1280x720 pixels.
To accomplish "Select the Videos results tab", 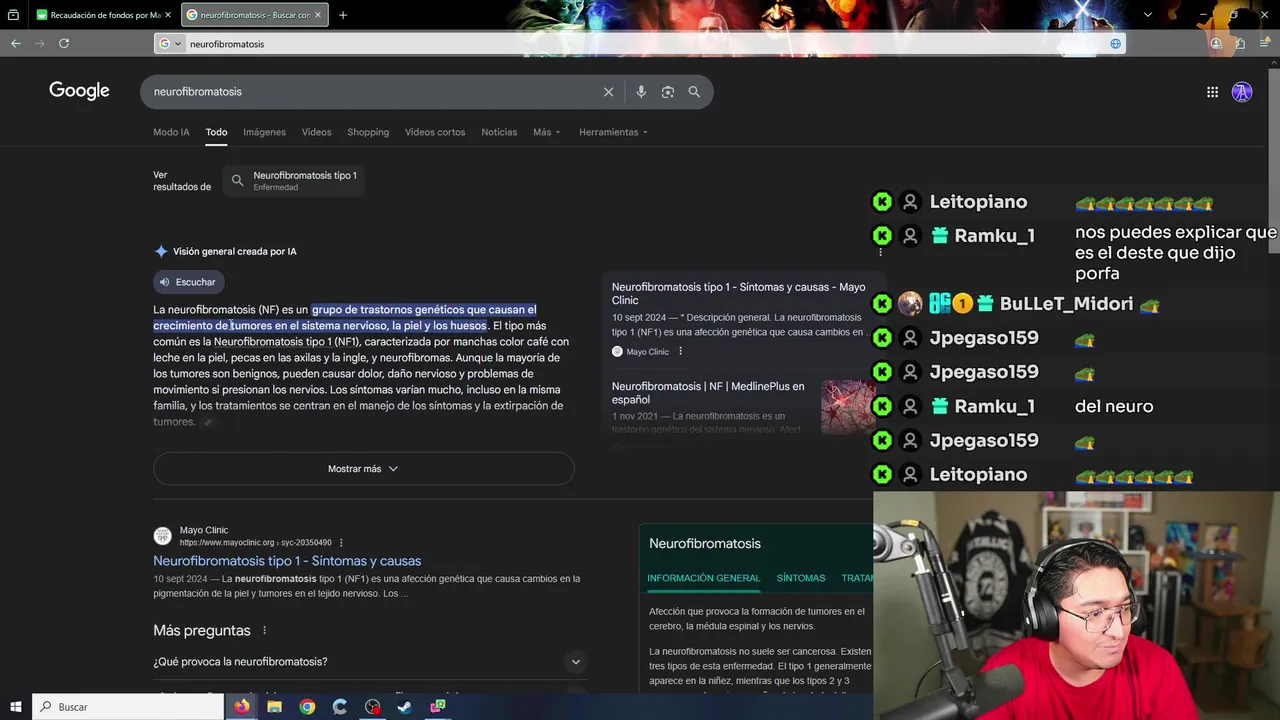I will click(x=316, y=132).
